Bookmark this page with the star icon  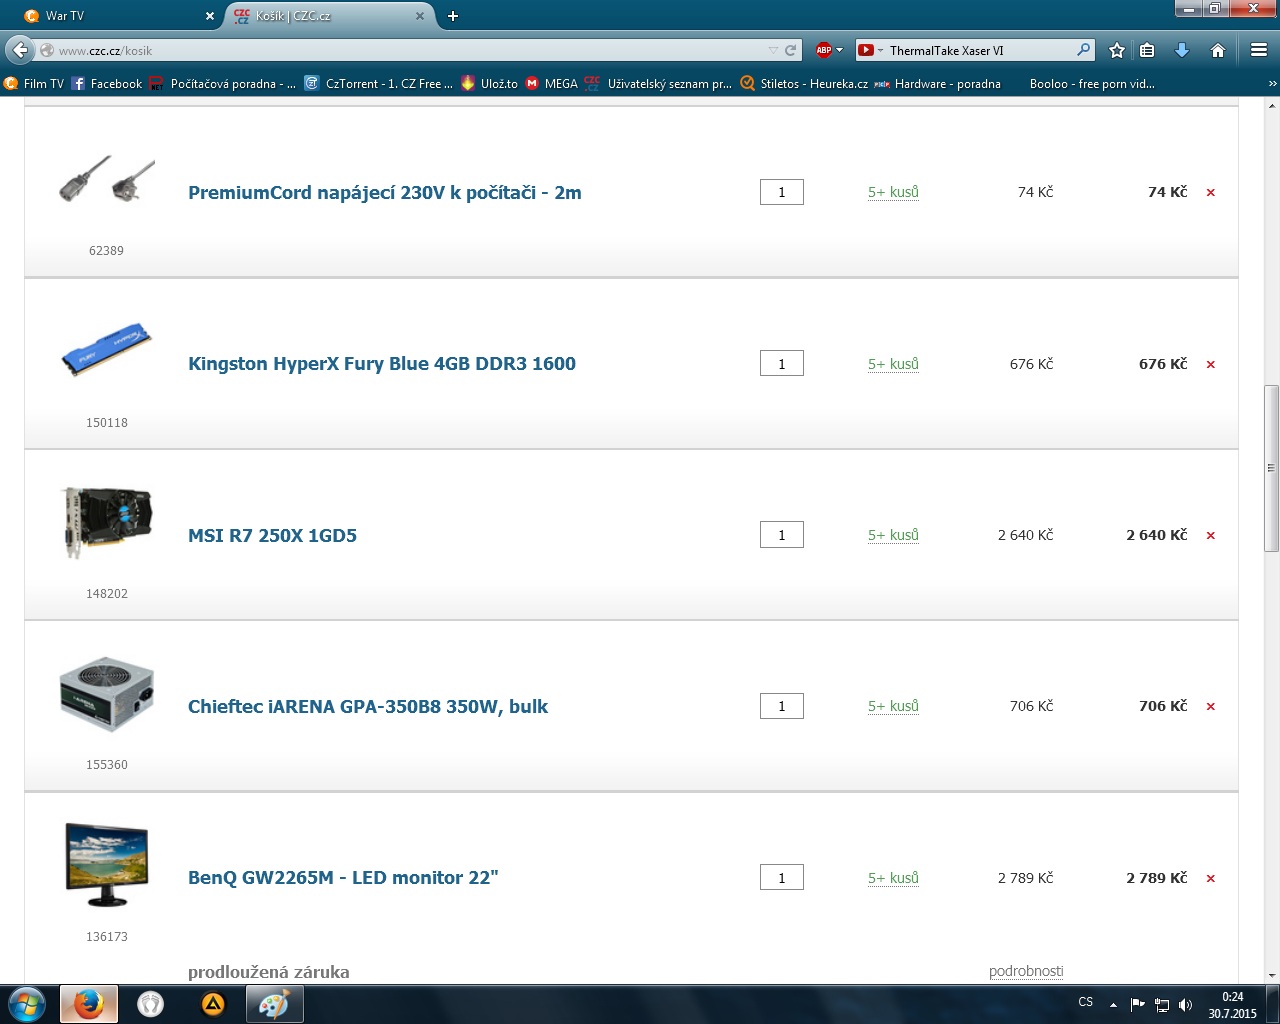tap(1117, 50)
